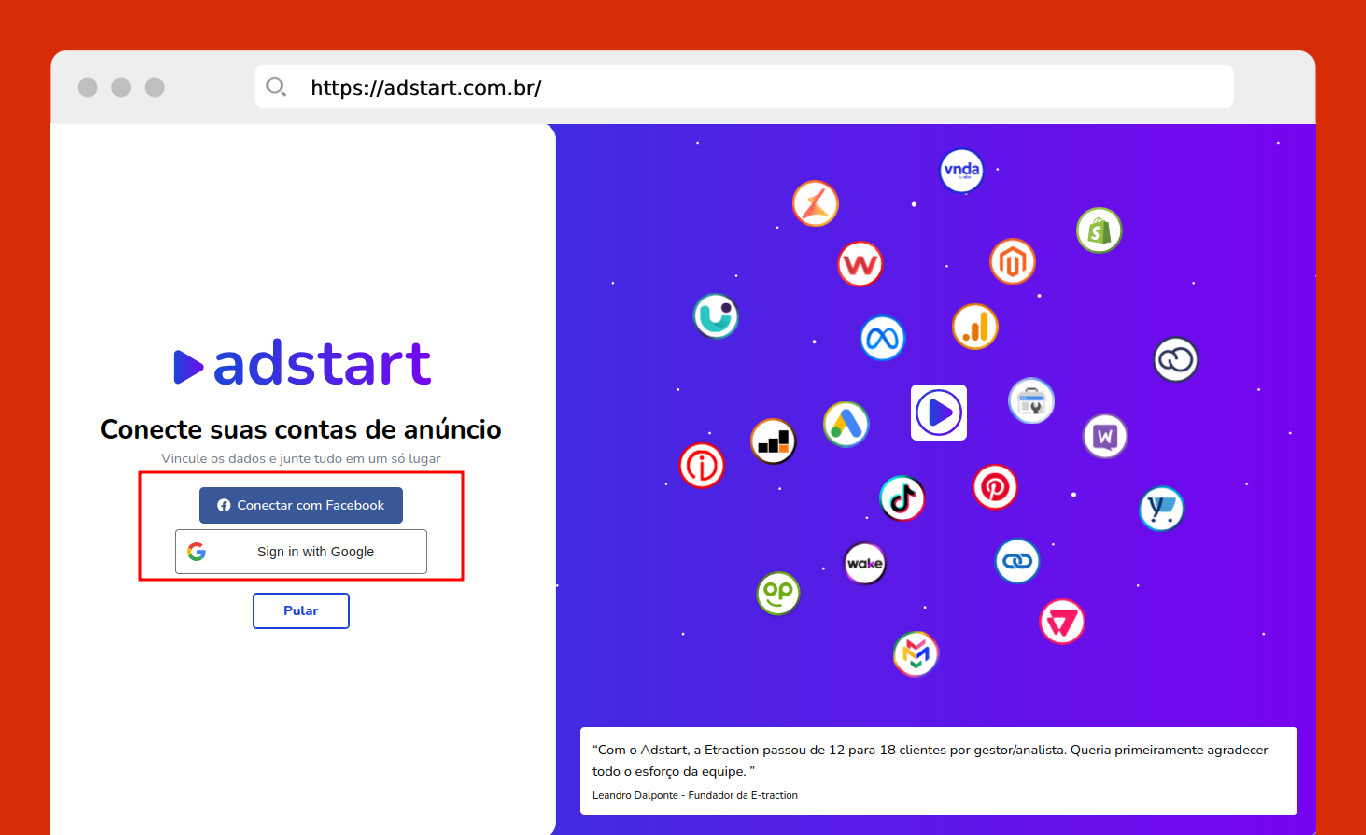Click the blue chain-link icon
The height and width of the screenshot is (835, 1366).
[1017, 561]
